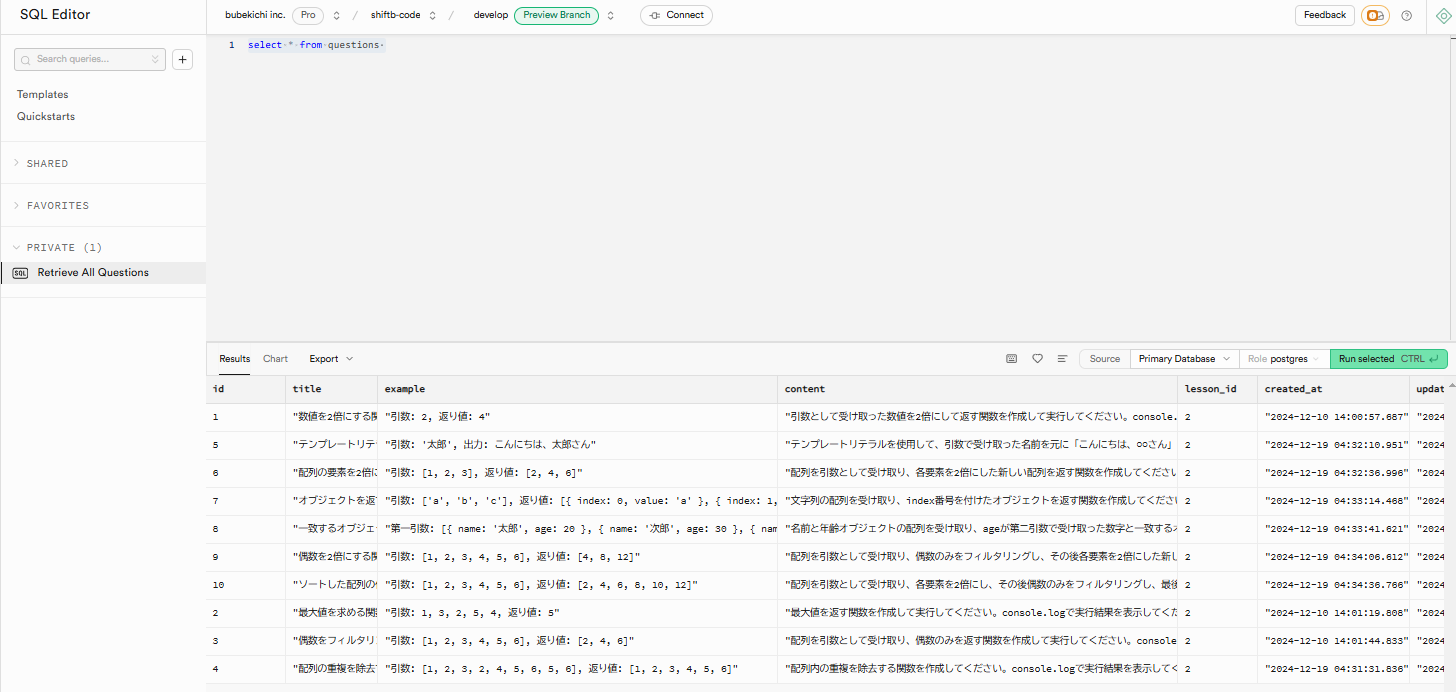Click the prettify SQL lines icon
Image resolution: width=1456 pixels, height=692 pixels.
coord(1062,359)
